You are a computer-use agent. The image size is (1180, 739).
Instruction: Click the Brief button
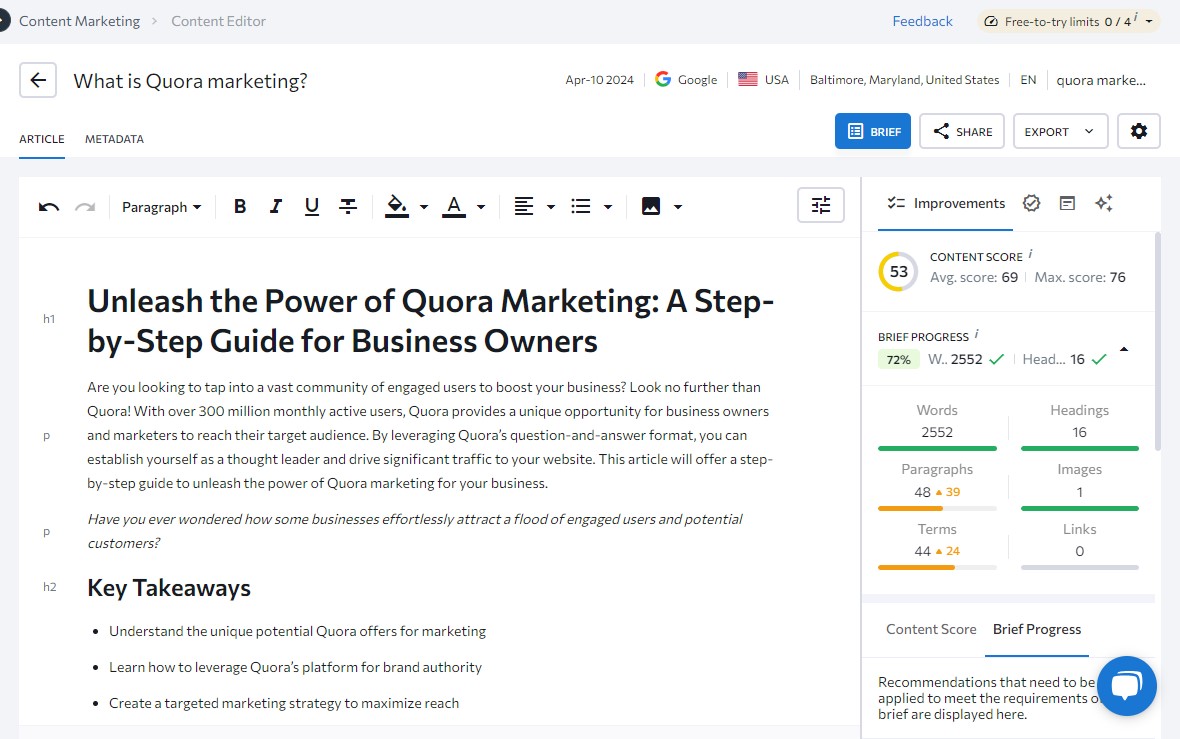(x=873, y=131)
